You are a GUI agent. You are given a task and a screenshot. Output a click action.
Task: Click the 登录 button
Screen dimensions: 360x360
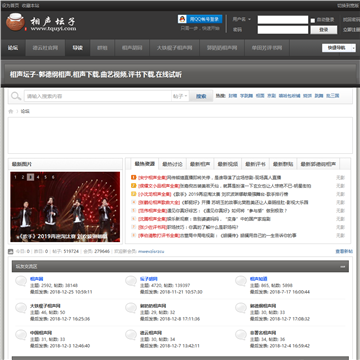324,30
